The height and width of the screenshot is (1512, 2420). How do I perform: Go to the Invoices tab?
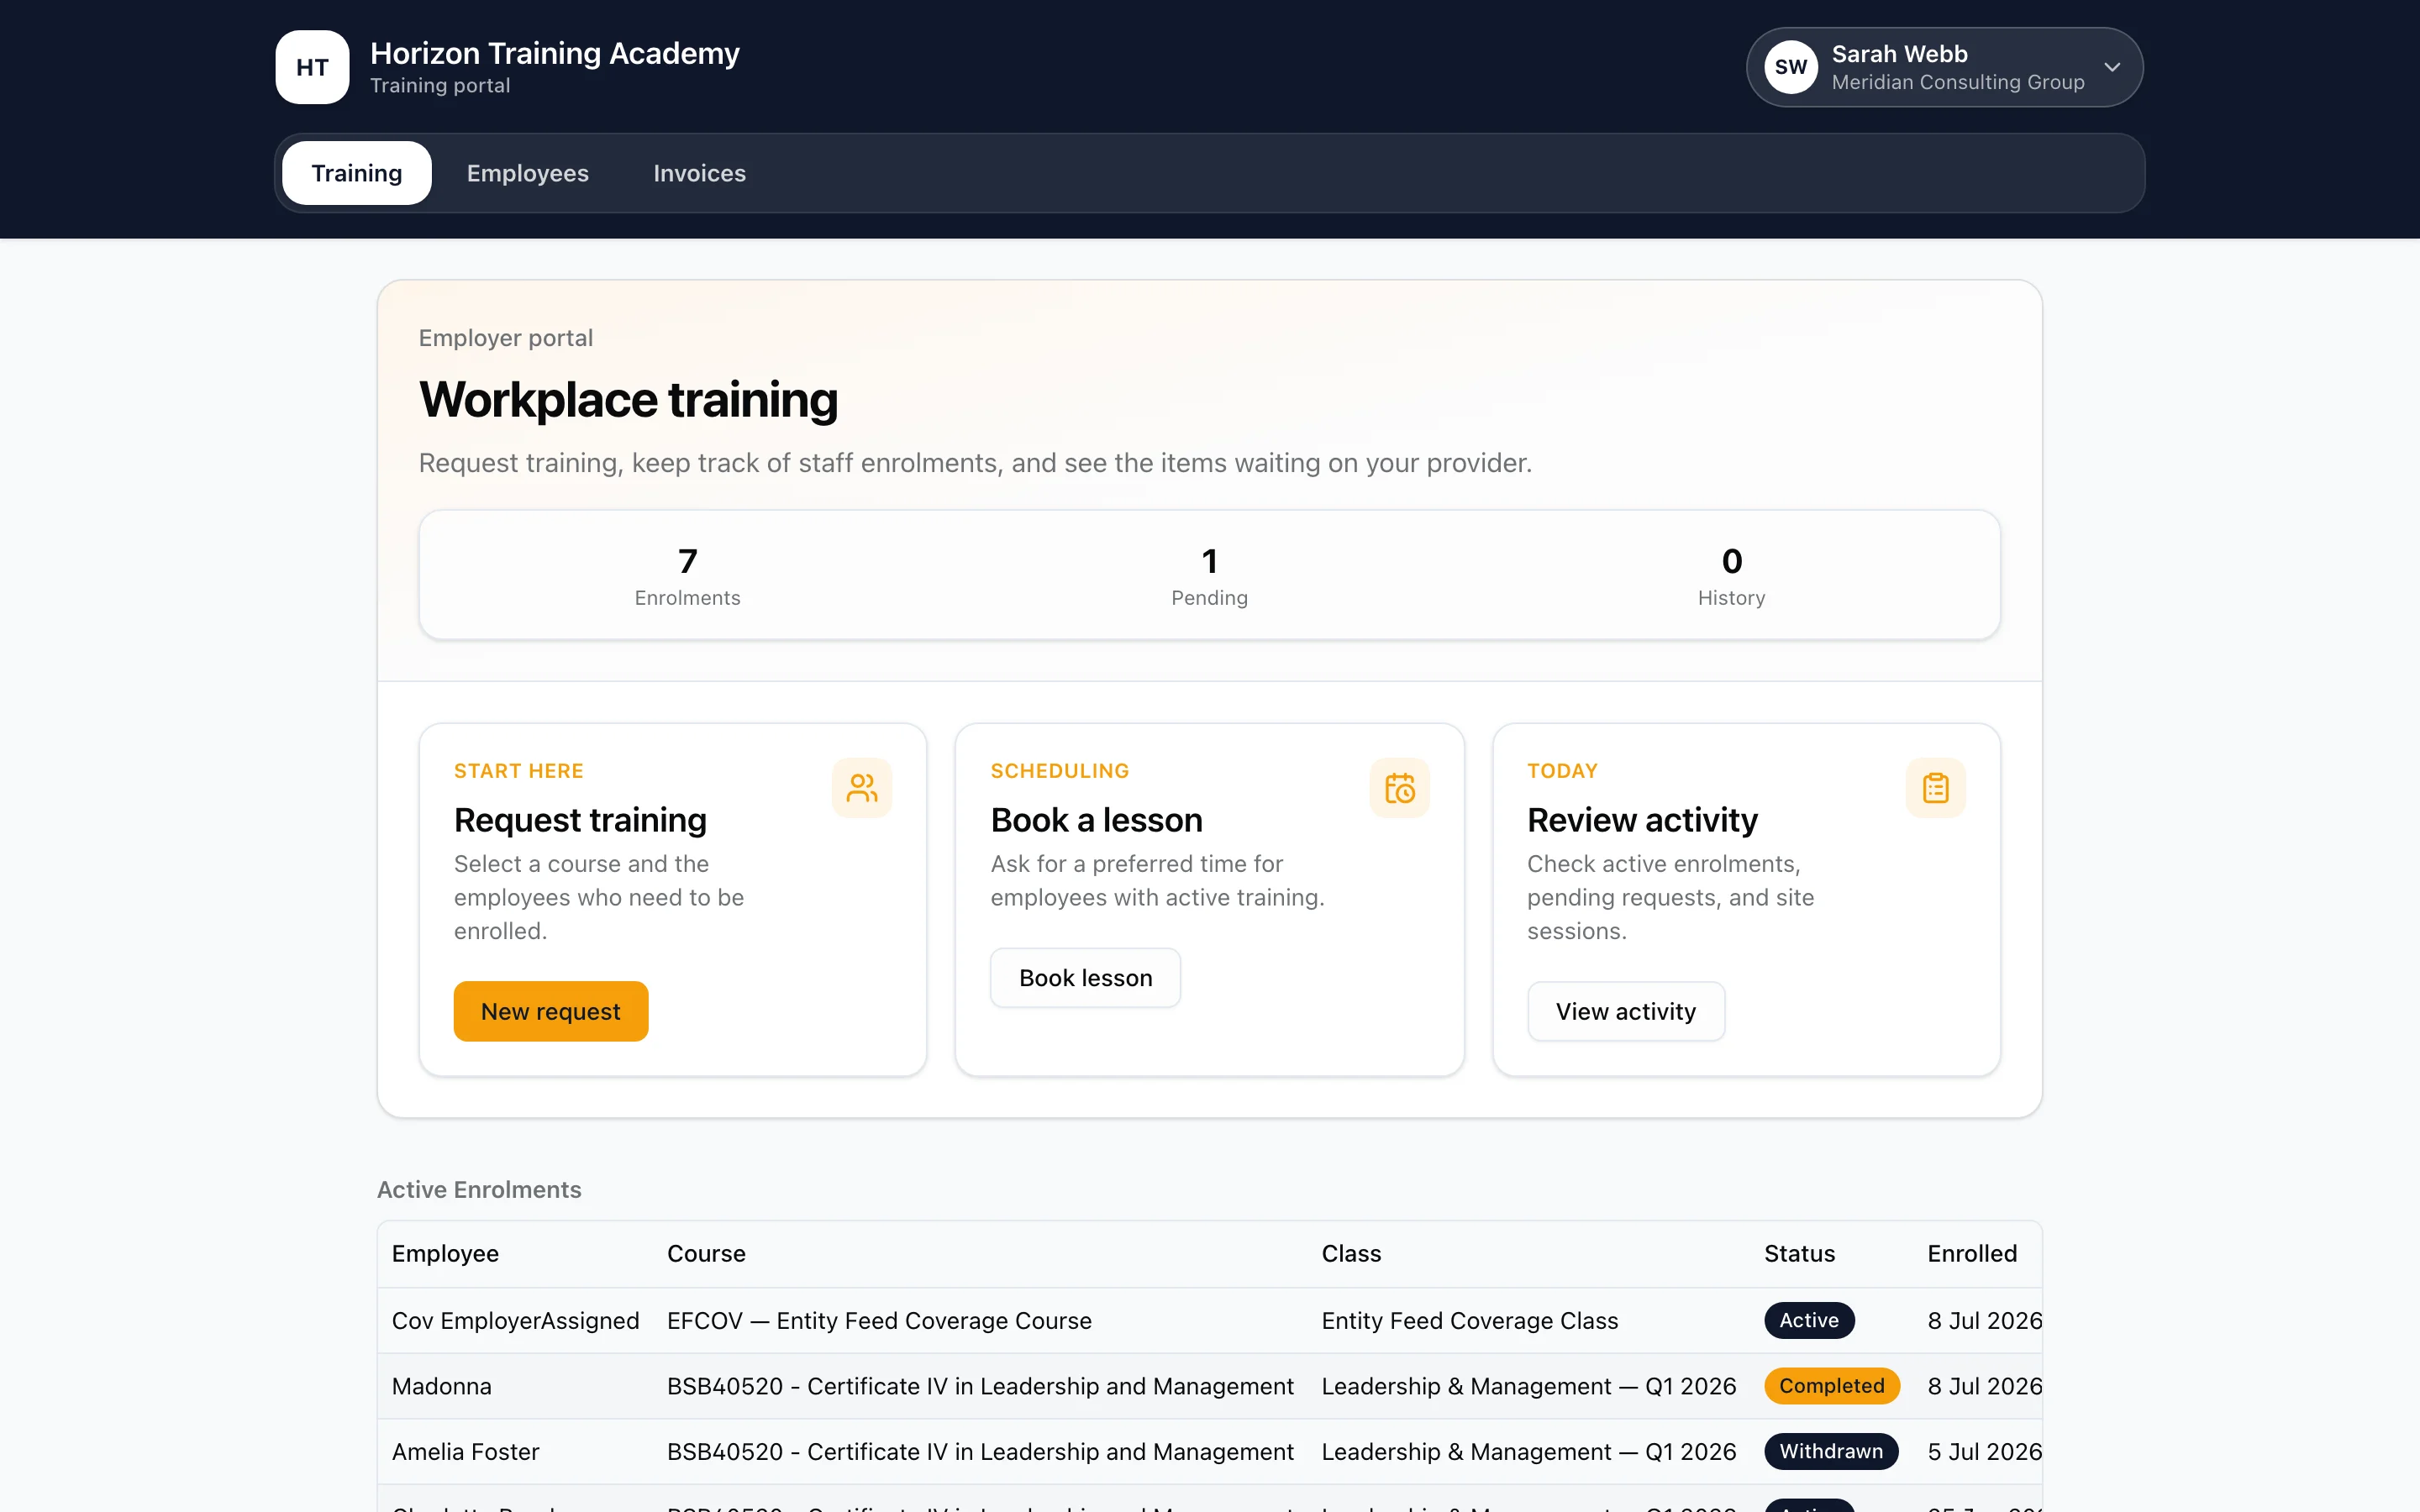pyautogui.click(x=699, y=173)
